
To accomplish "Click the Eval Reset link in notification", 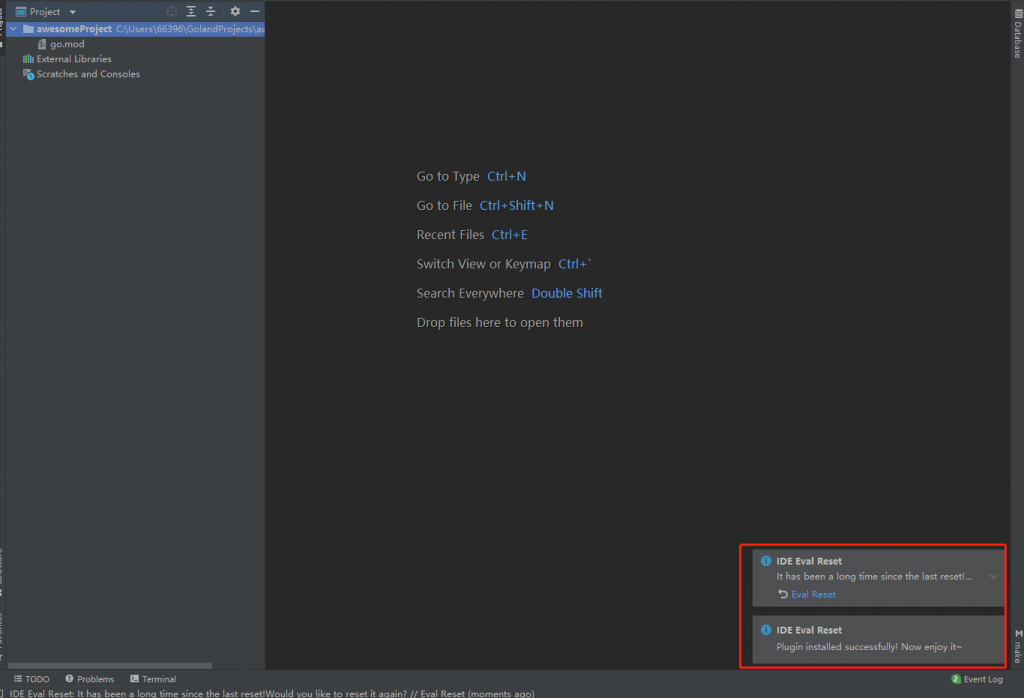I will [x=813, y=594].
